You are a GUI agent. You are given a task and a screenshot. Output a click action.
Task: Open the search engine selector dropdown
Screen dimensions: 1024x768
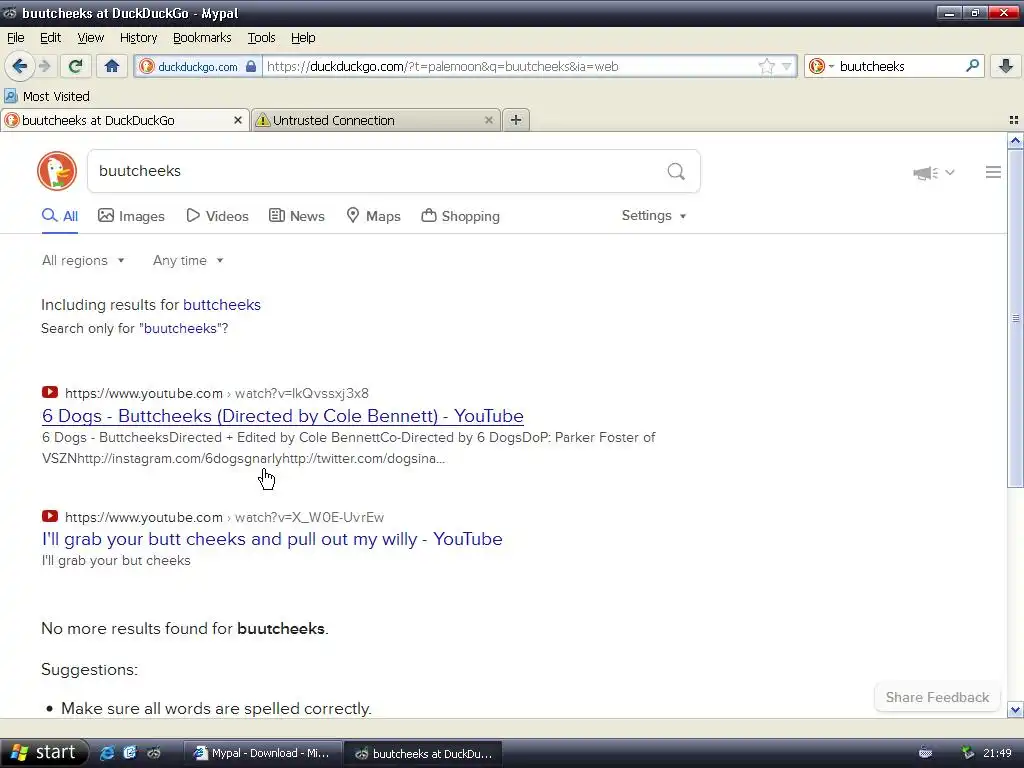821,66
